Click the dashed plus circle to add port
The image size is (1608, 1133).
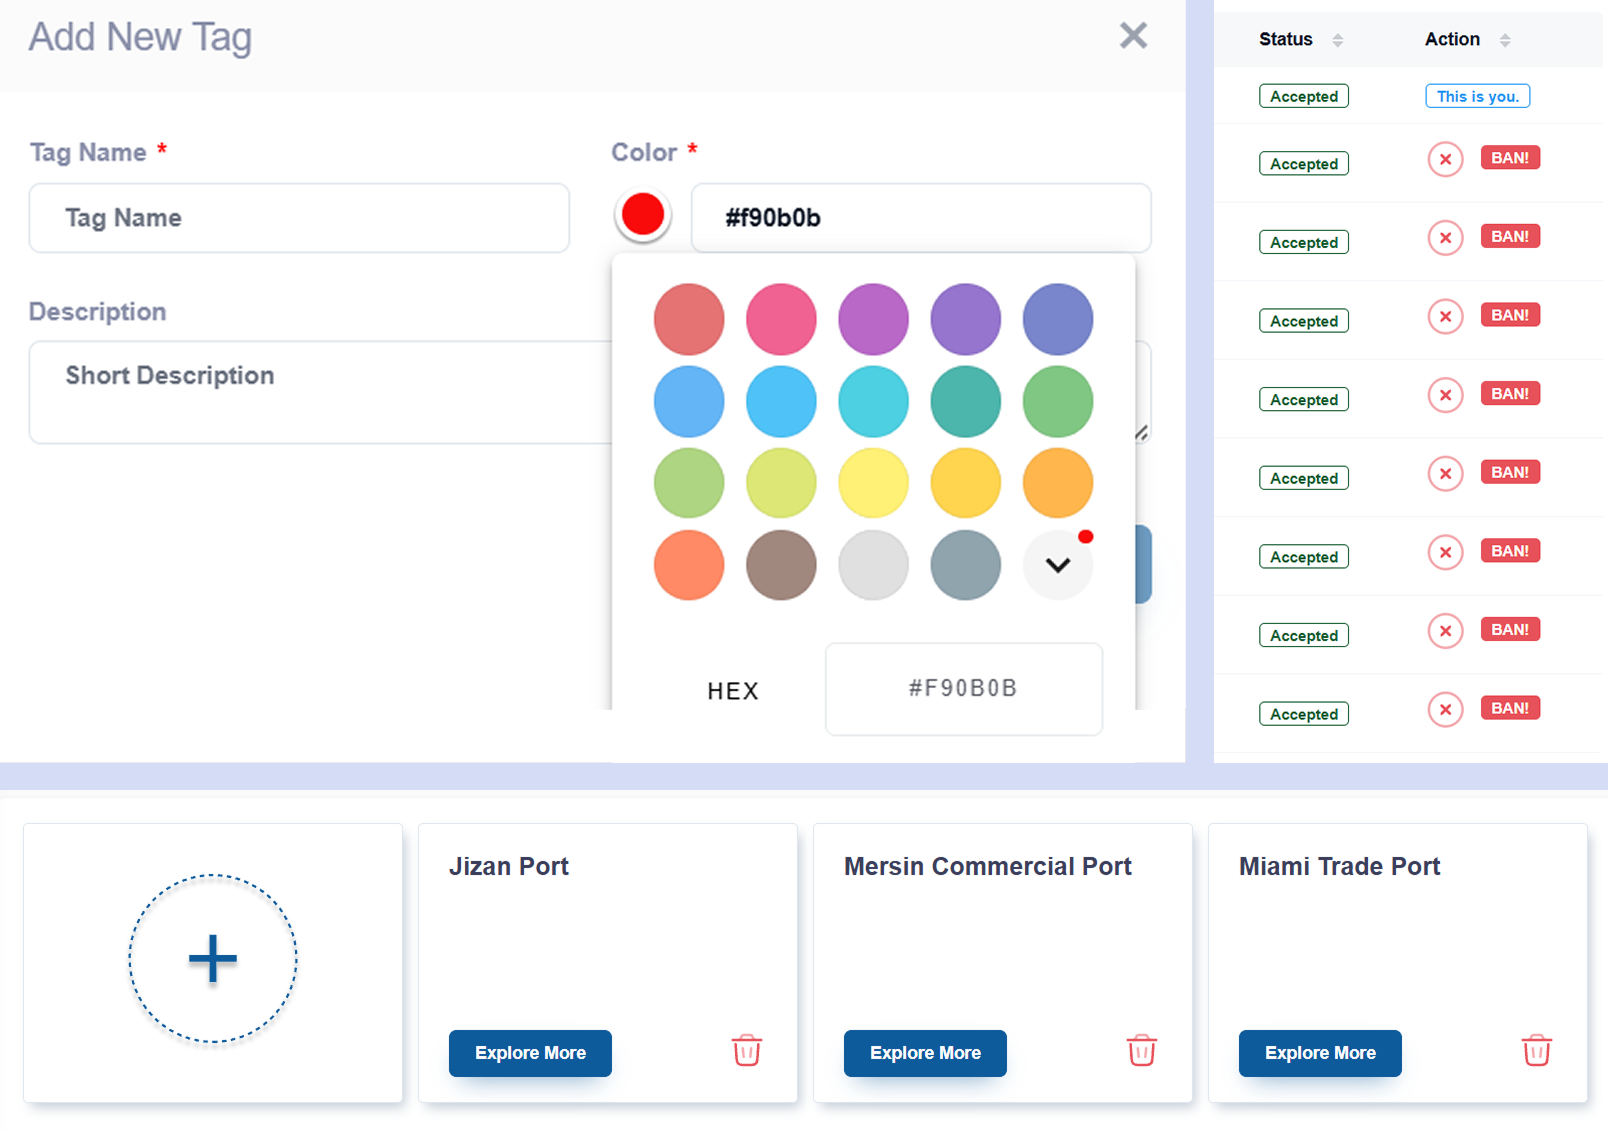(x=213, y=959)
